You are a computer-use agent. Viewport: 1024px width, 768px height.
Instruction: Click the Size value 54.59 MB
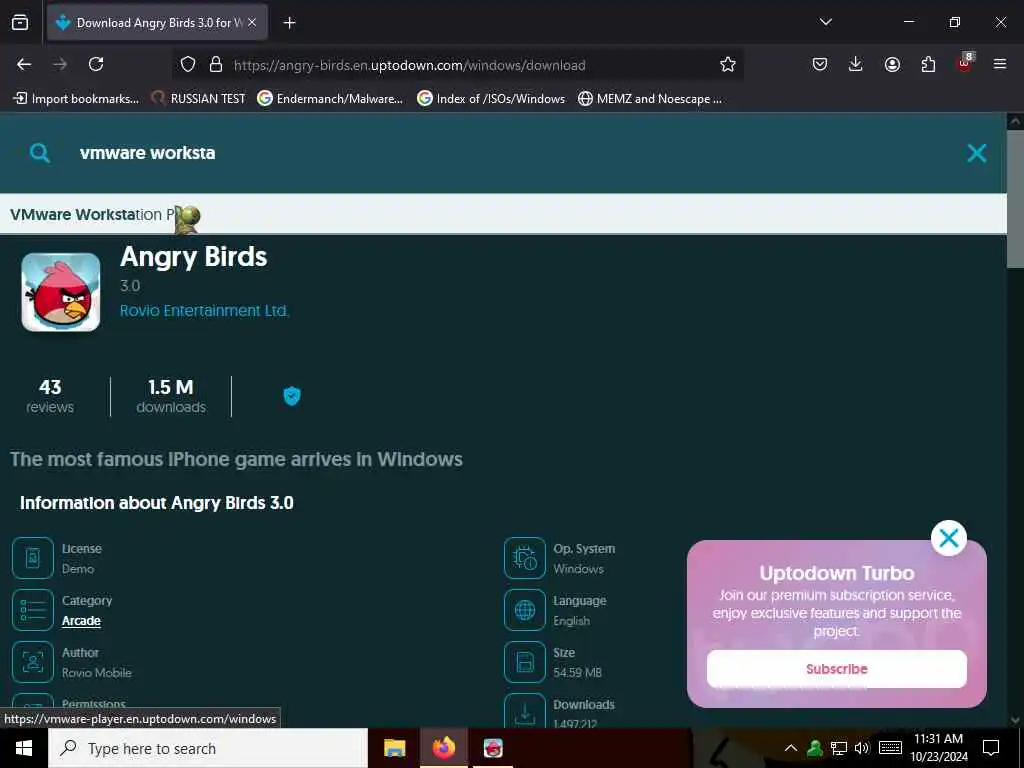577,673
